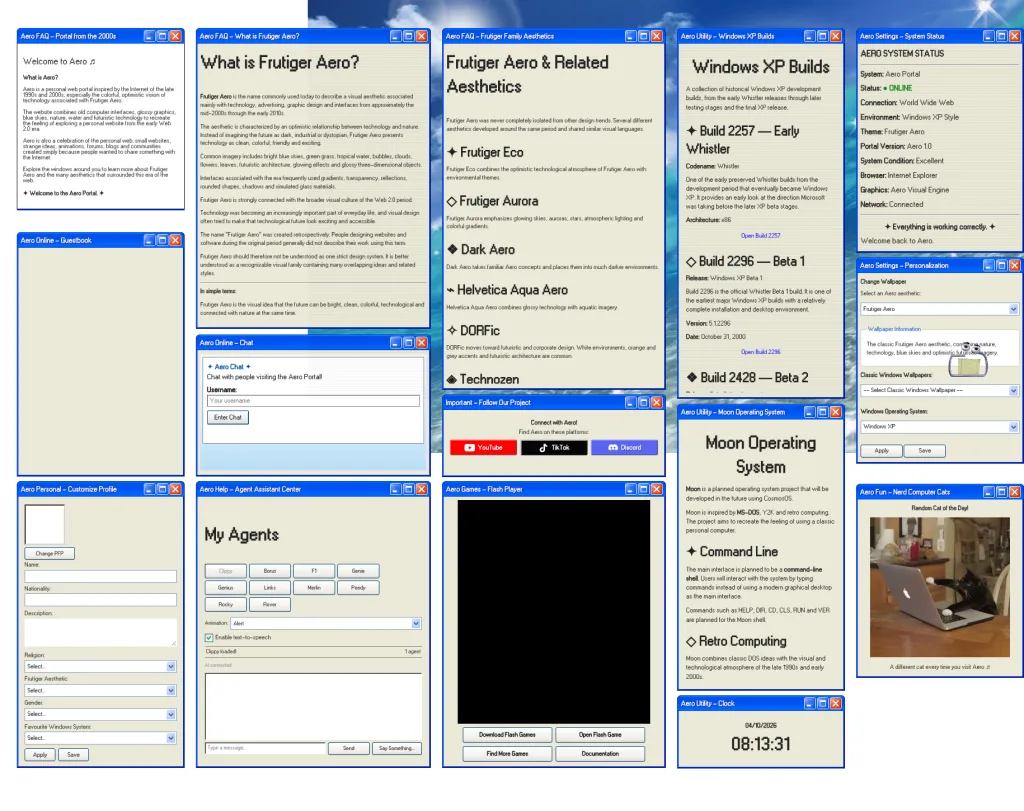Viewport: 1024px width, 811px height.
Task: Uncheck Enable text-to-speech checkbox
Action: [x=209, y=637]
